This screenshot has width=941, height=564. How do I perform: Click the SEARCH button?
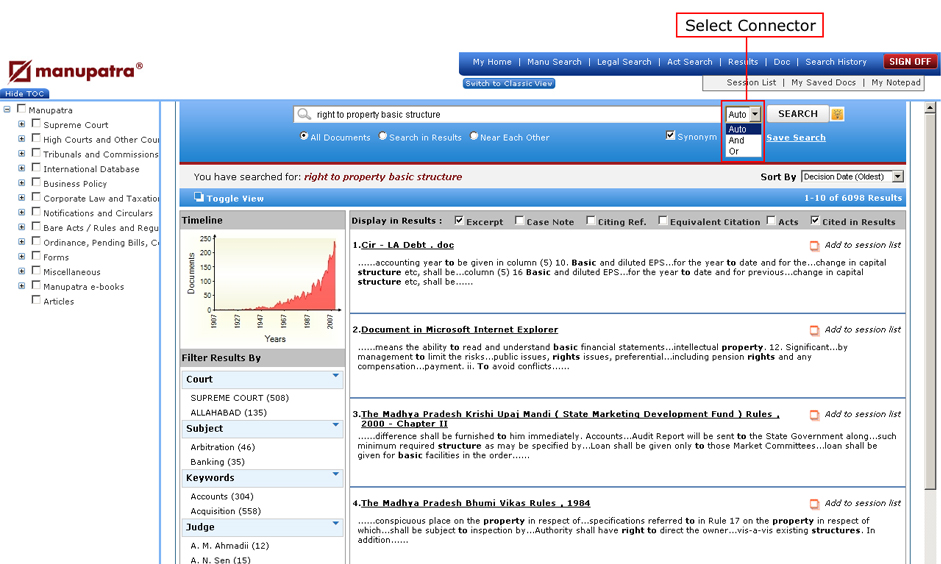point(798,114)
